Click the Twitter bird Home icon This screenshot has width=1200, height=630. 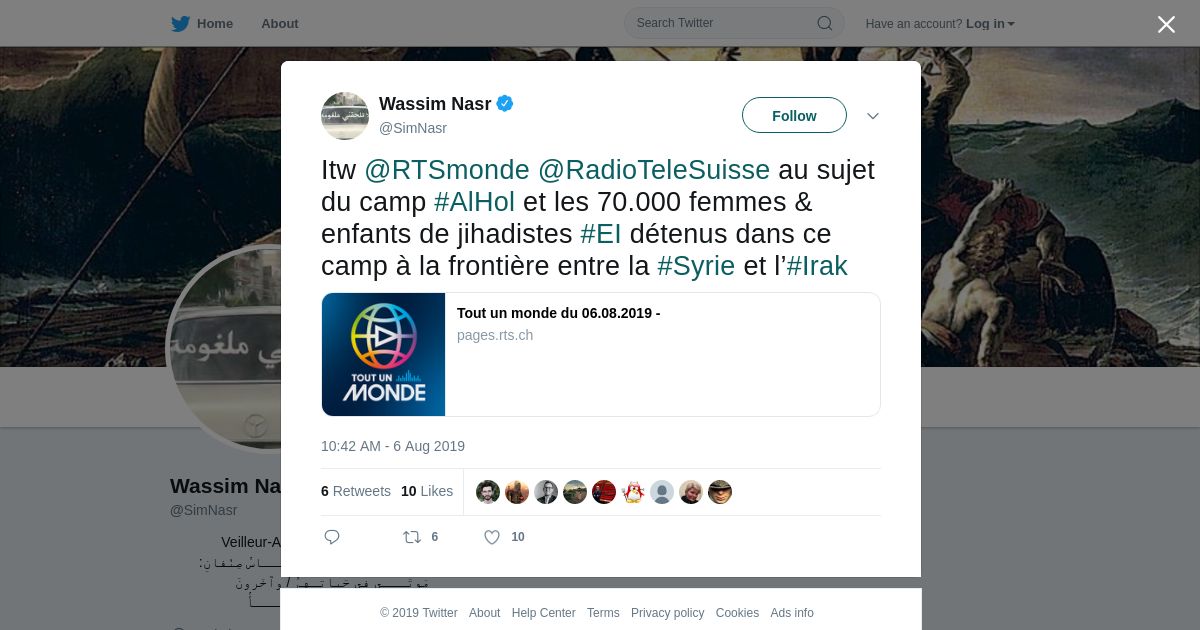tap(180, 23)
